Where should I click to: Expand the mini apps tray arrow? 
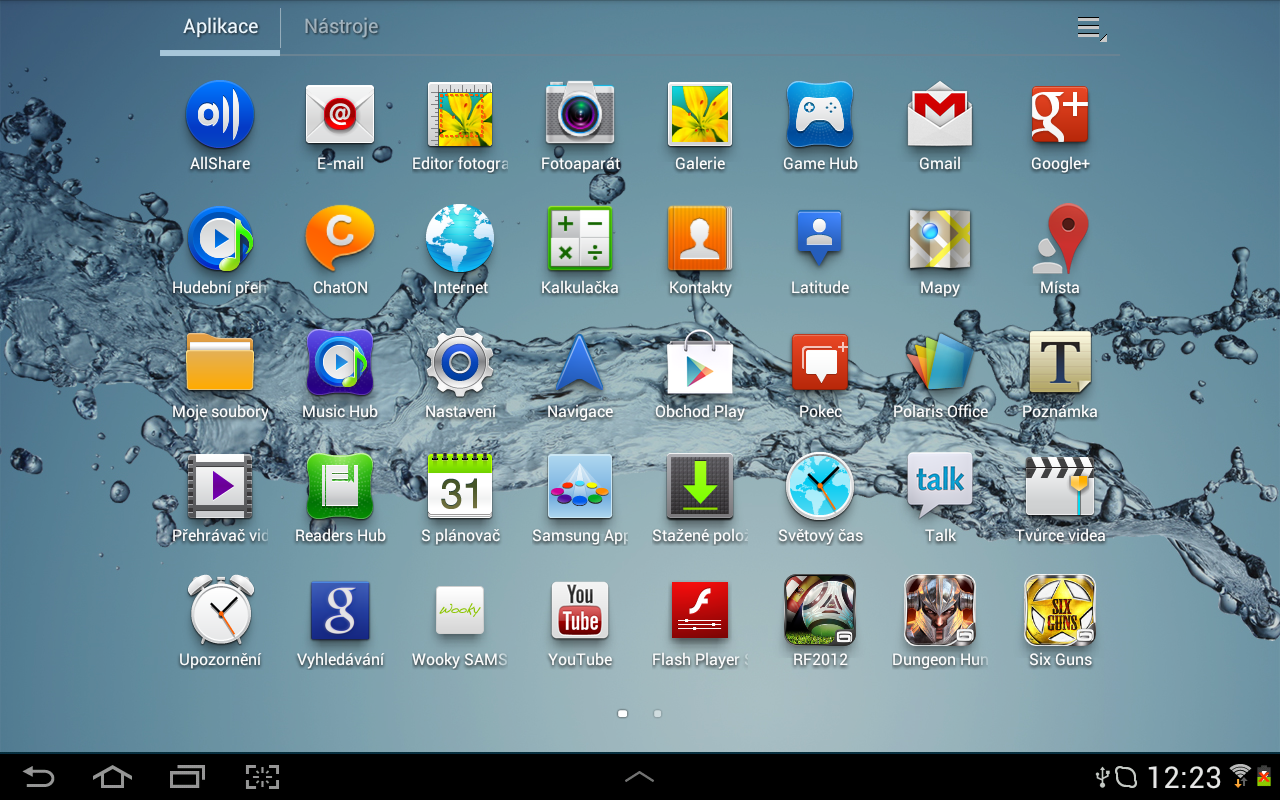(639, 776)
